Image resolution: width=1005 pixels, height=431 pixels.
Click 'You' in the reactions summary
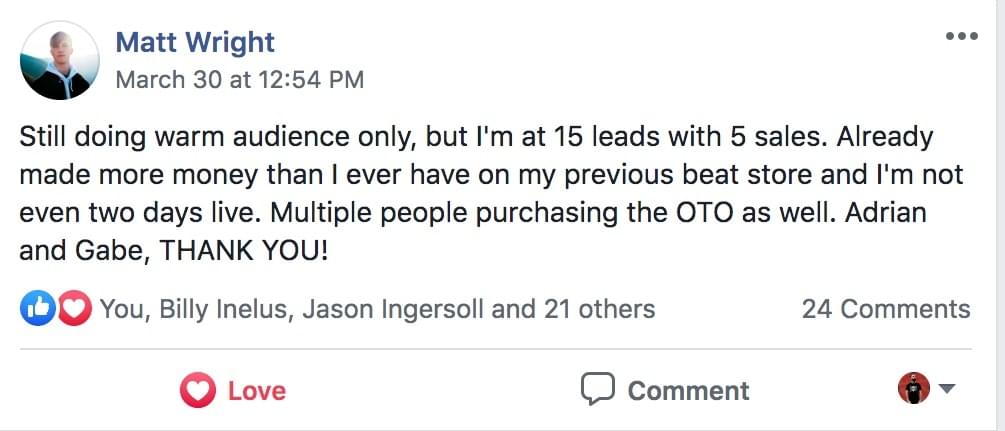tap(121, 309)
